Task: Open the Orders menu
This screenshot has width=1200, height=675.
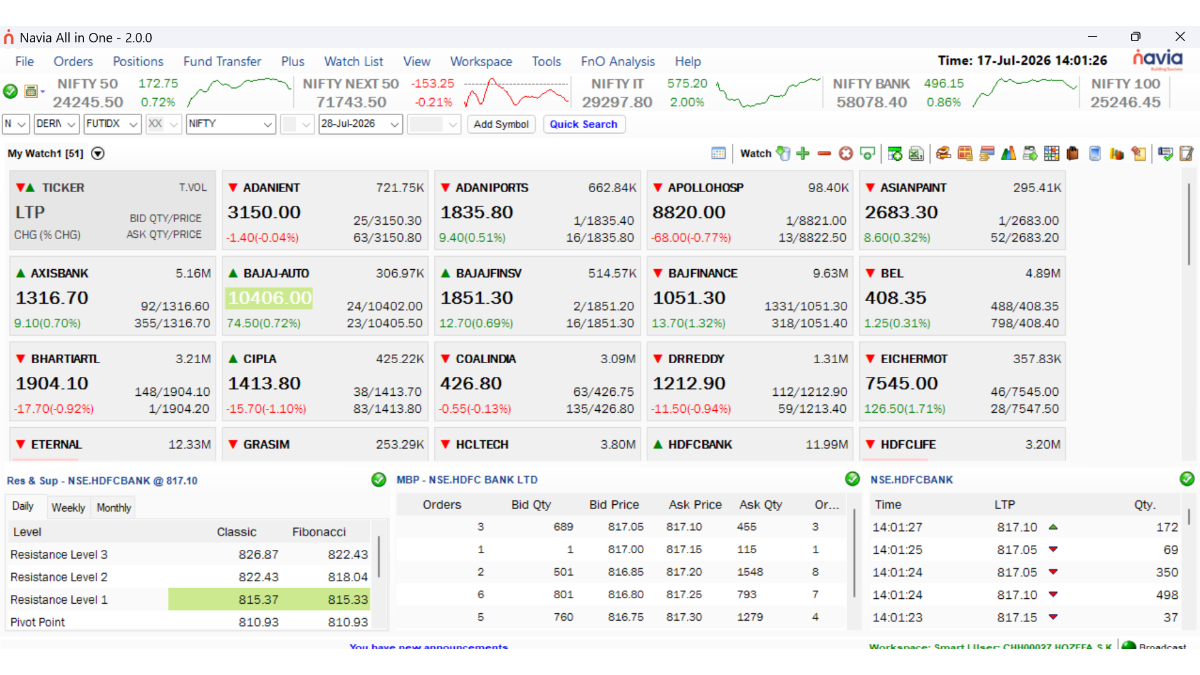Action: point(73,61)
